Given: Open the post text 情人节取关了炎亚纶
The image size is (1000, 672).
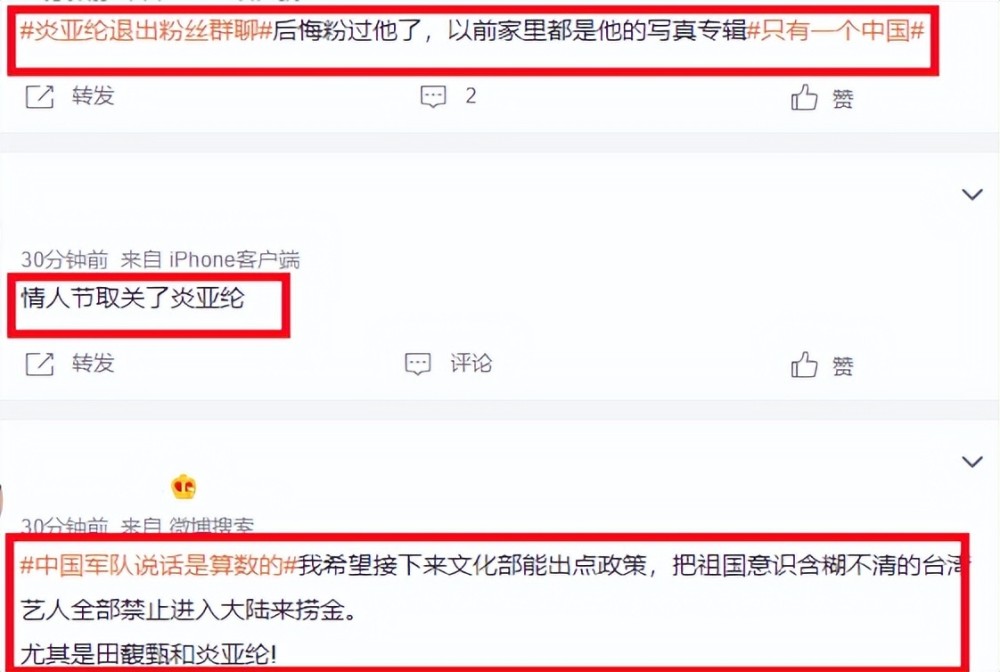Looking at the screenshot, I should [133, 298].
